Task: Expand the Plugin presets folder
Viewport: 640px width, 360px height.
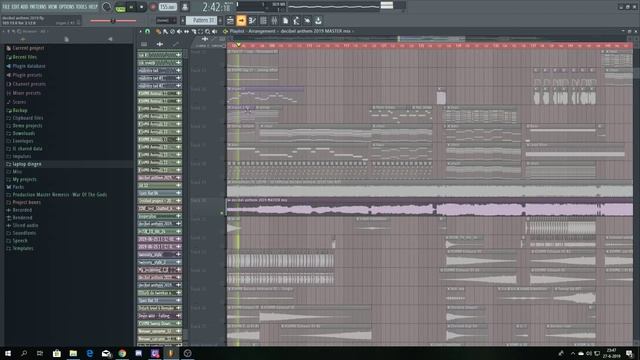Action: (24, 75)
